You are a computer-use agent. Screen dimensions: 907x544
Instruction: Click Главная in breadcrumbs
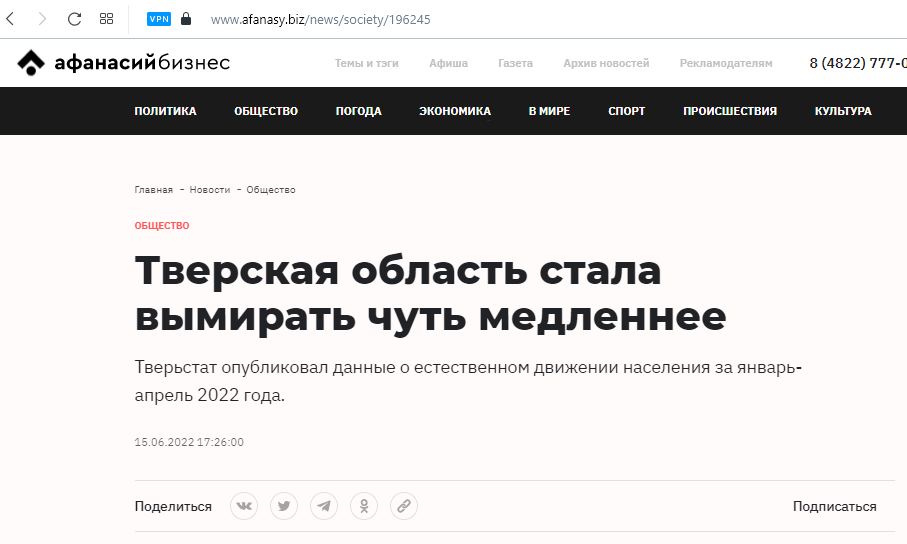153,190
